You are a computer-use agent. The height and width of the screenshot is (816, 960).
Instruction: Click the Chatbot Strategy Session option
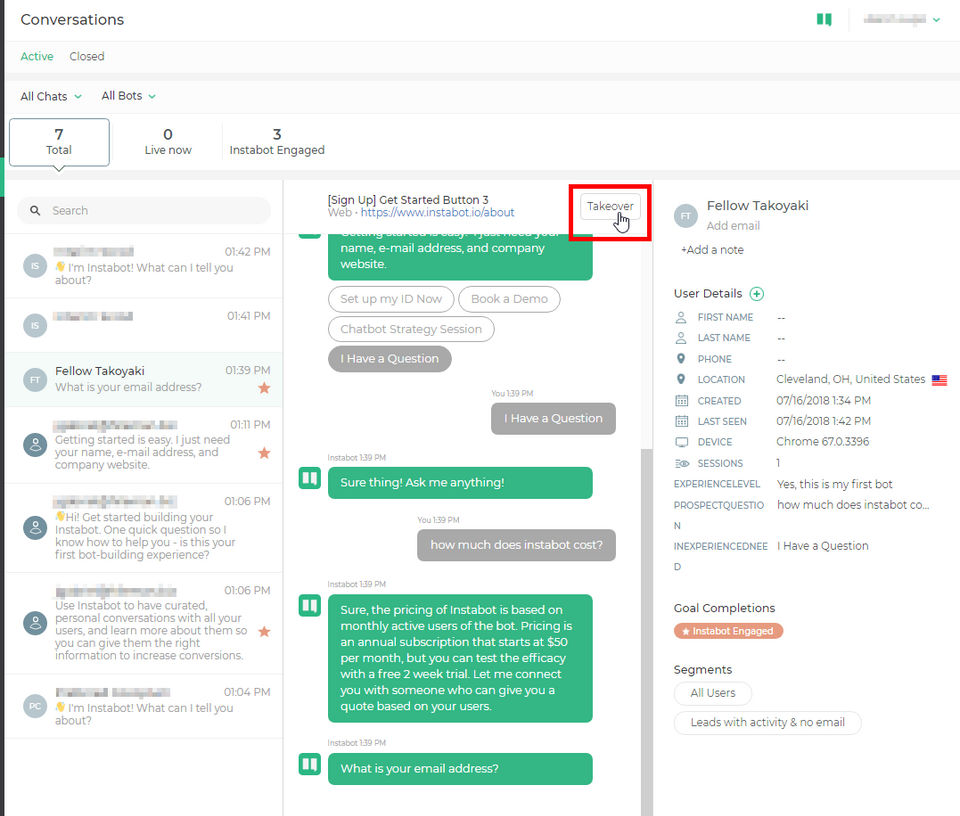point(411,329)
